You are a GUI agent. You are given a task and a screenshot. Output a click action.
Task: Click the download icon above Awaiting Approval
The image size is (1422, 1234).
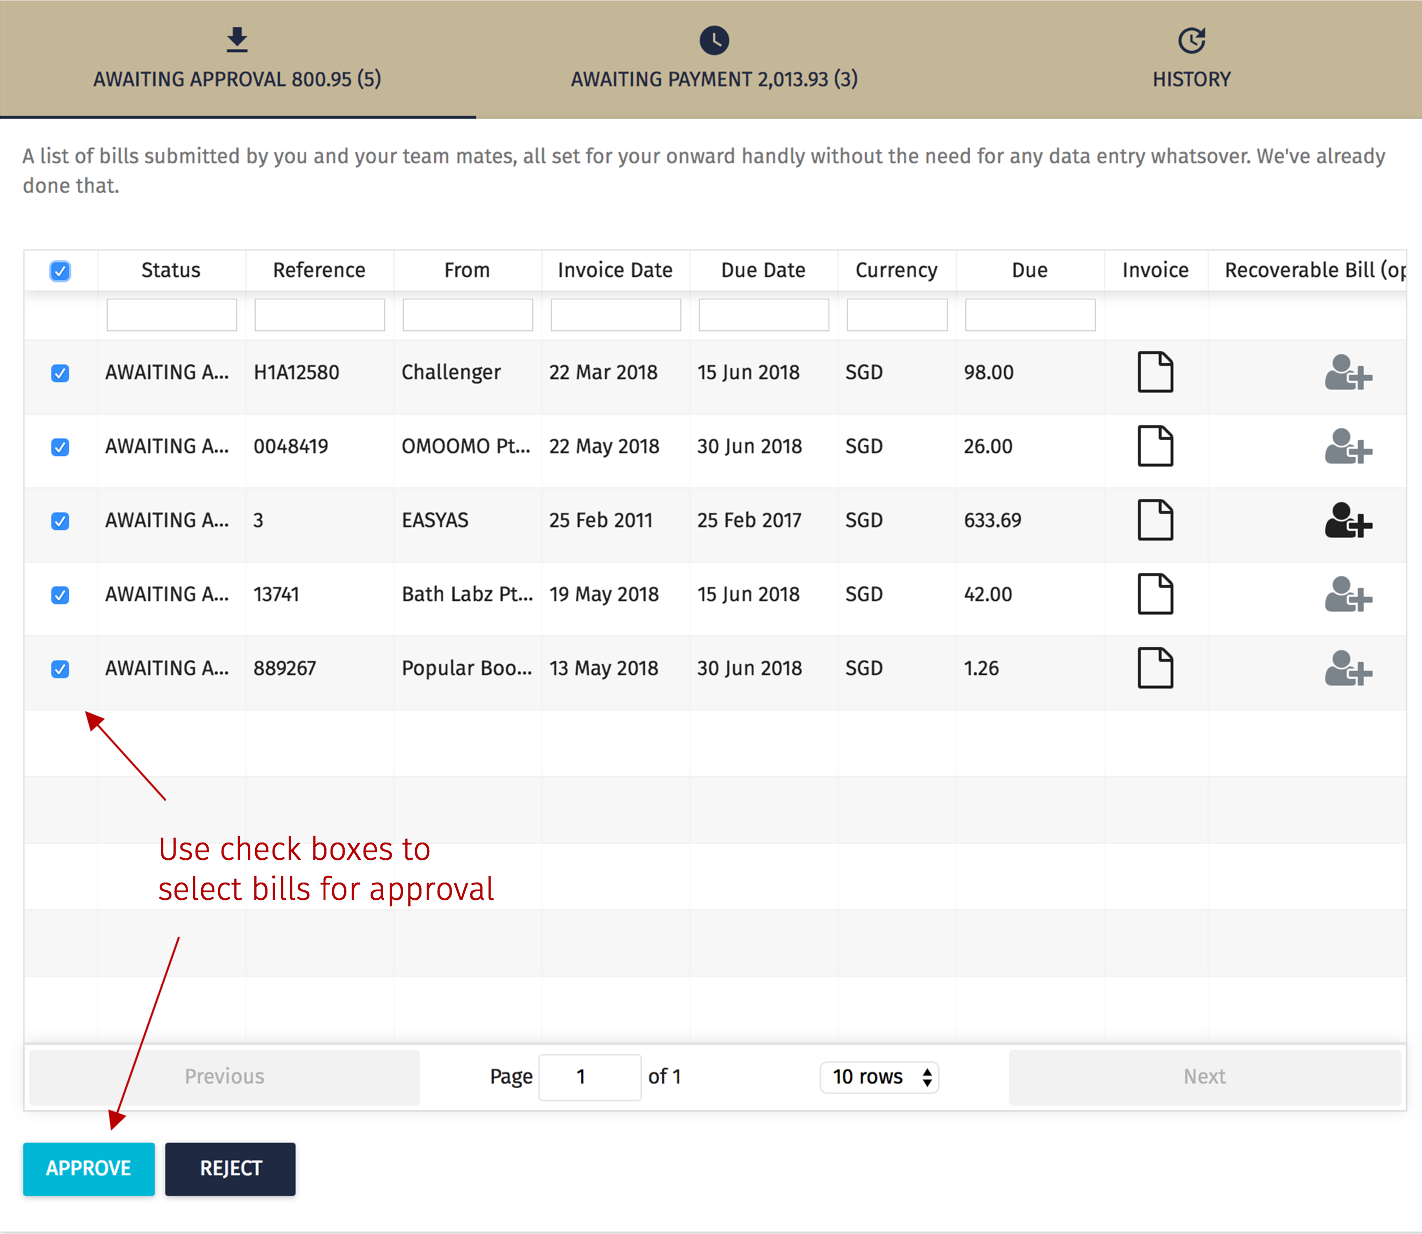(x=237, y=40)
